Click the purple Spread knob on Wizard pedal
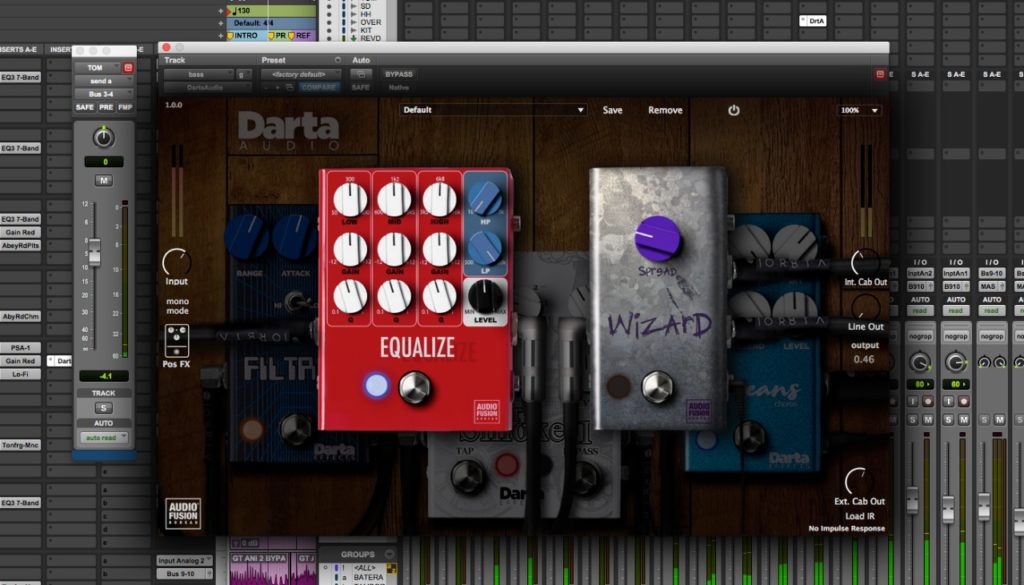The image size is (1024, 585). (657, 239)
